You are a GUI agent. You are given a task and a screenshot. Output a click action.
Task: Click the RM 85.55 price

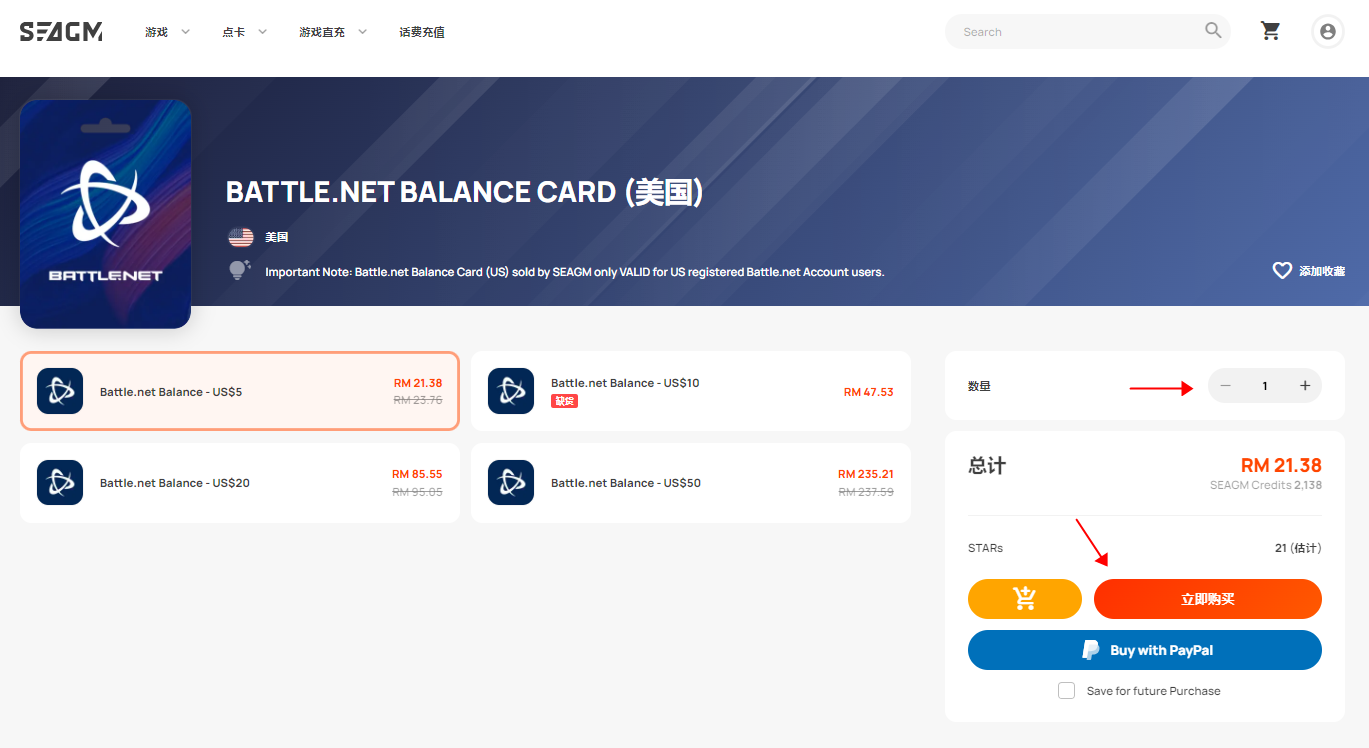pyautogui.click(x=417, y=474)
